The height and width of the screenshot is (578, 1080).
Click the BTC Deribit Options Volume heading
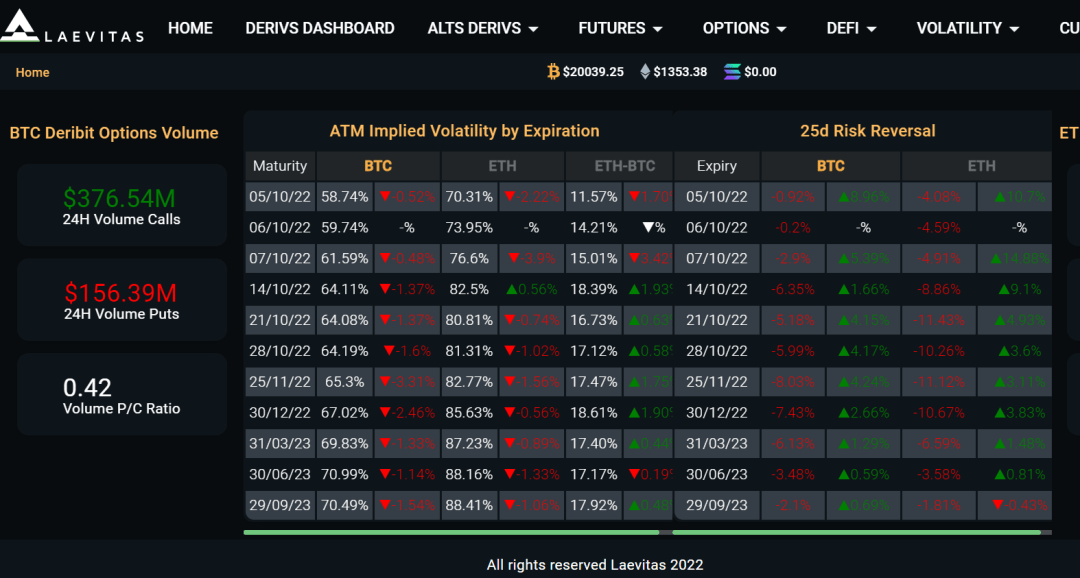[x=114, y=133]
